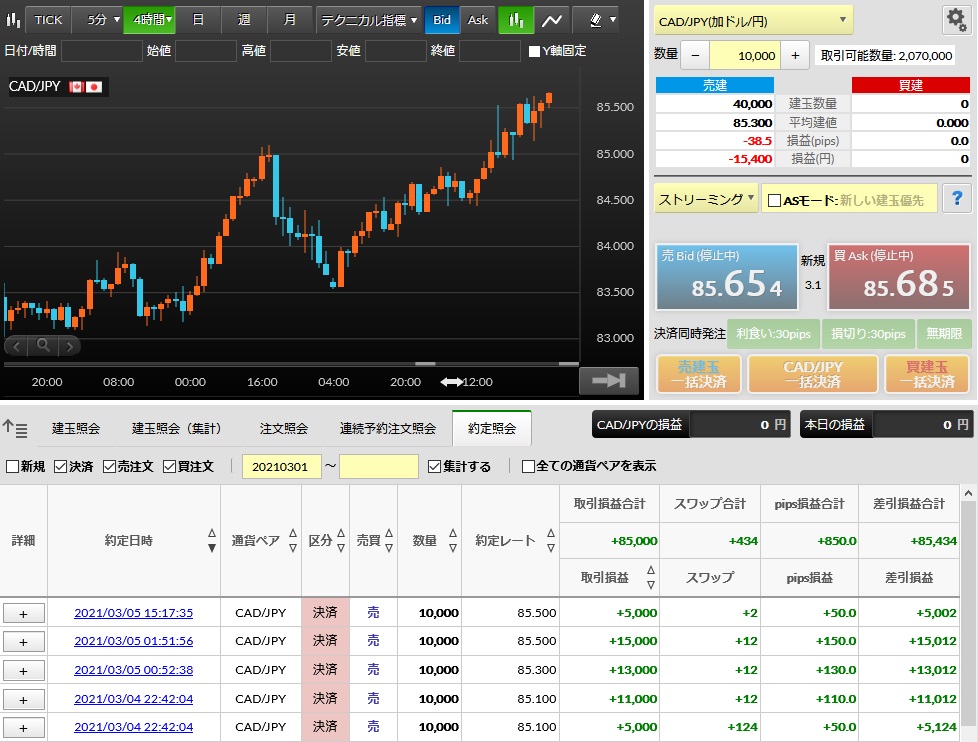Open the drawing pencil tool dropdown
Screen dimensions: 978x742
click(x=603, y=20)
